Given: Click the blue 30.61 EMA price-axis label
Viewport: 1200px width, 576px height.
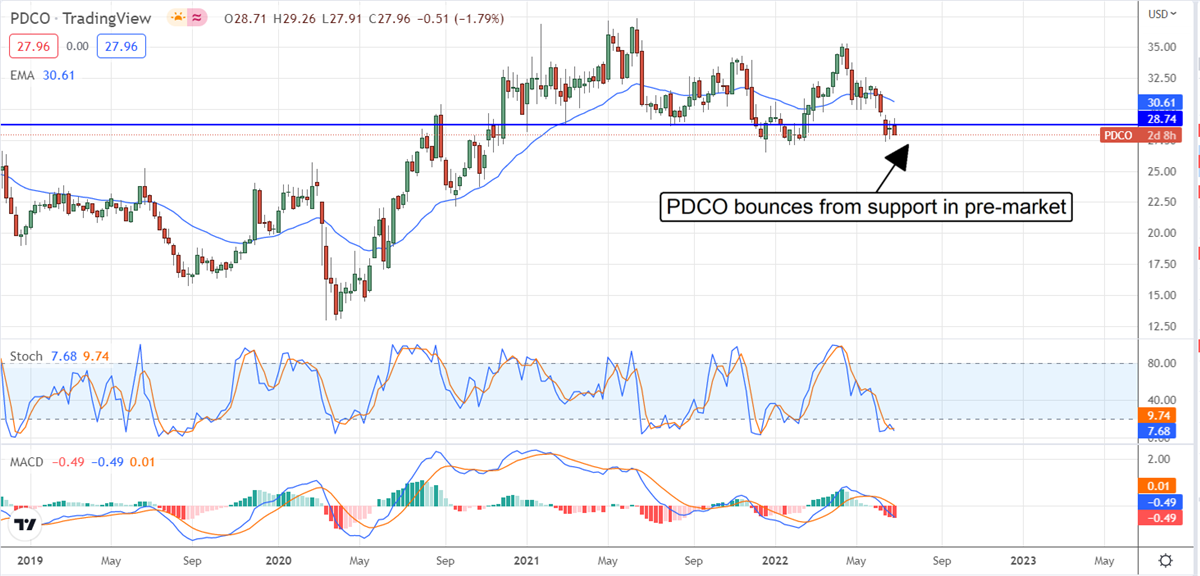Looking at the screenshot, I should [1161, 101].
